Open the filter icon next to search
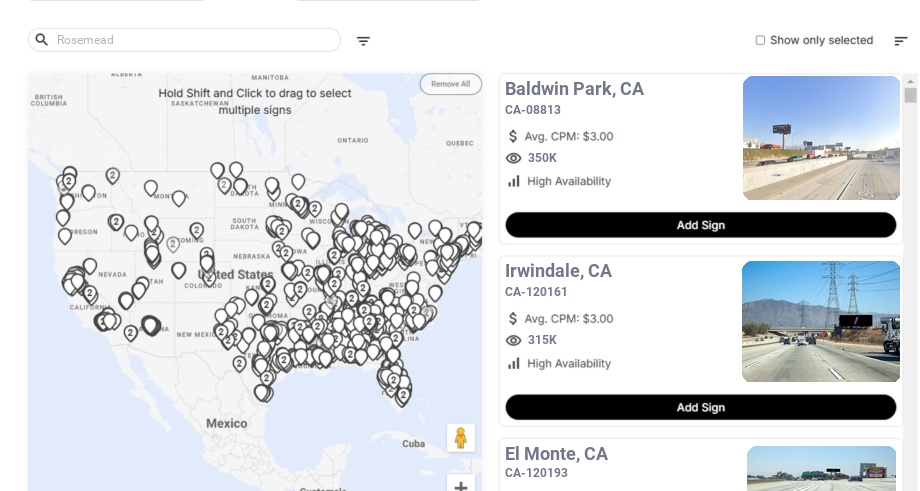This screenshot has width=920, height=491. point(363,41)
